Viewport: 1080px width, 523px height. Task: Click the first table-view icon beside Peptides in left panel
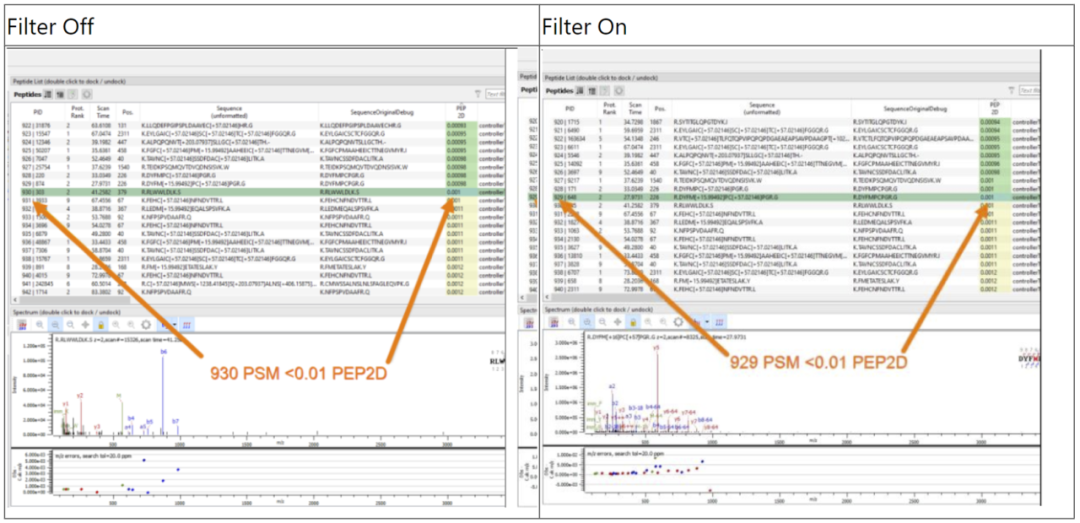(x=48, y=93)
